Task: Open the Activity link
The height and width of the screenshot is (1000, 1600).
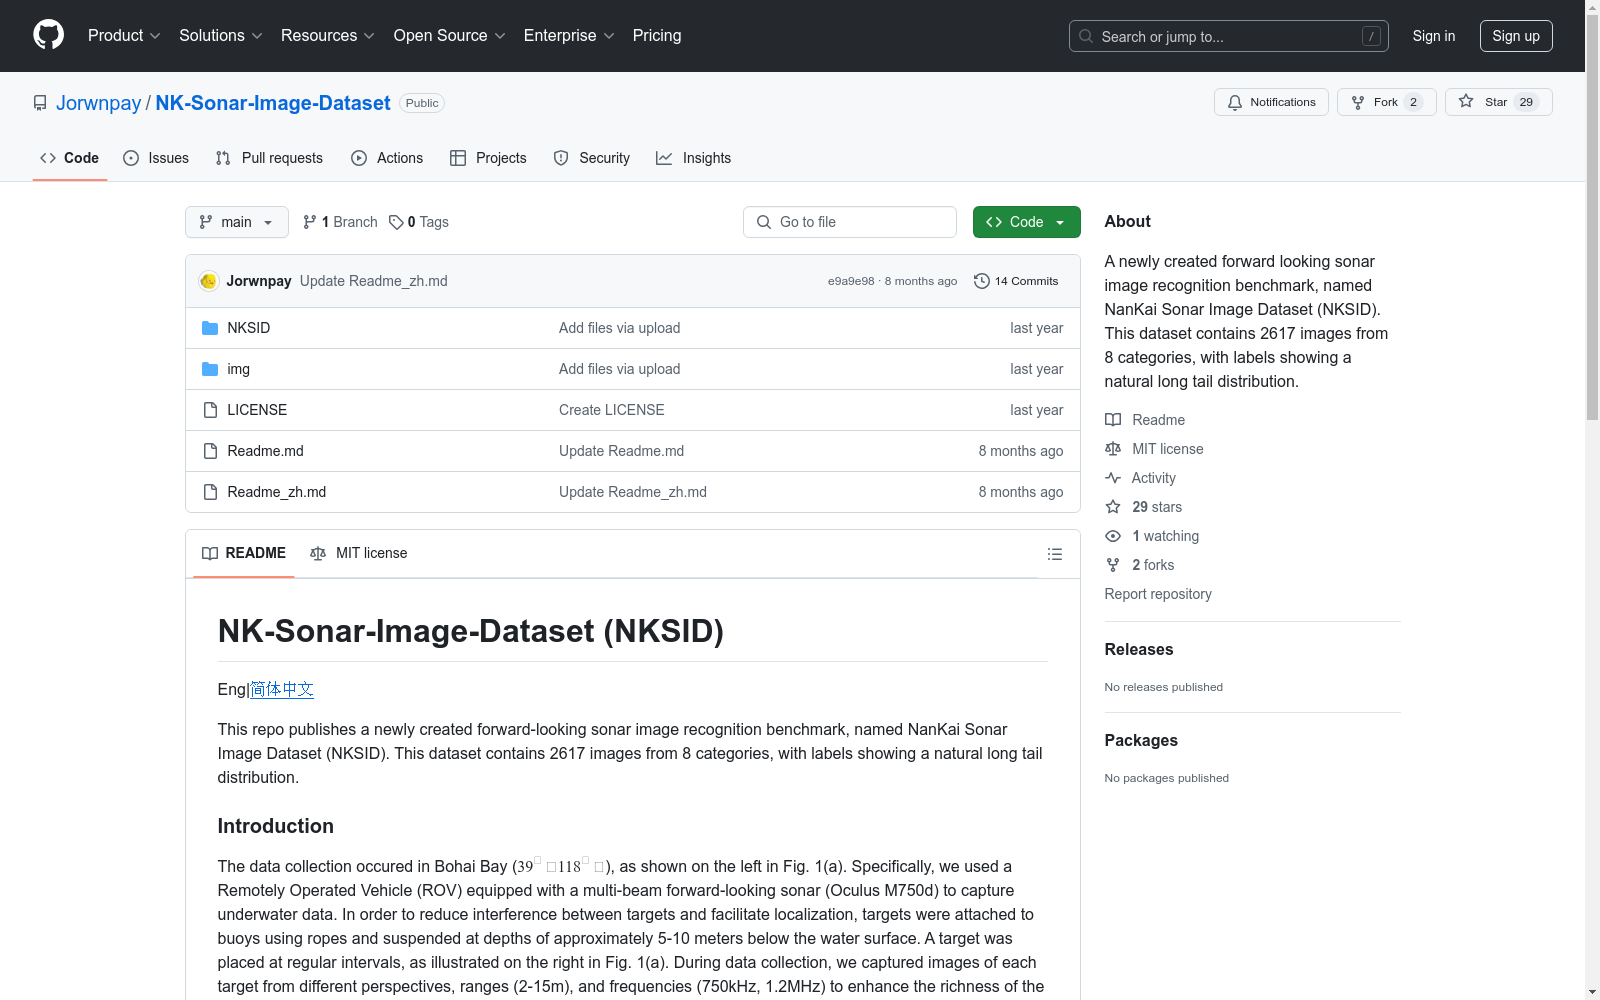Action: [x=1141, y=478]
